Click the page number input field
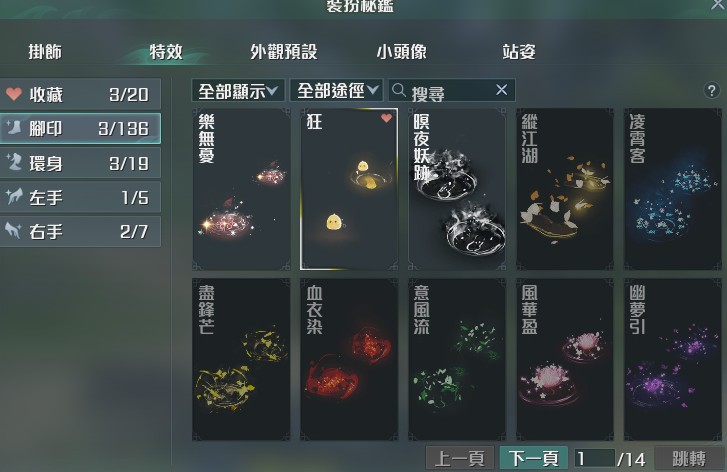The height and width of the screenshot is (472, 727). (x=594, y=459)
